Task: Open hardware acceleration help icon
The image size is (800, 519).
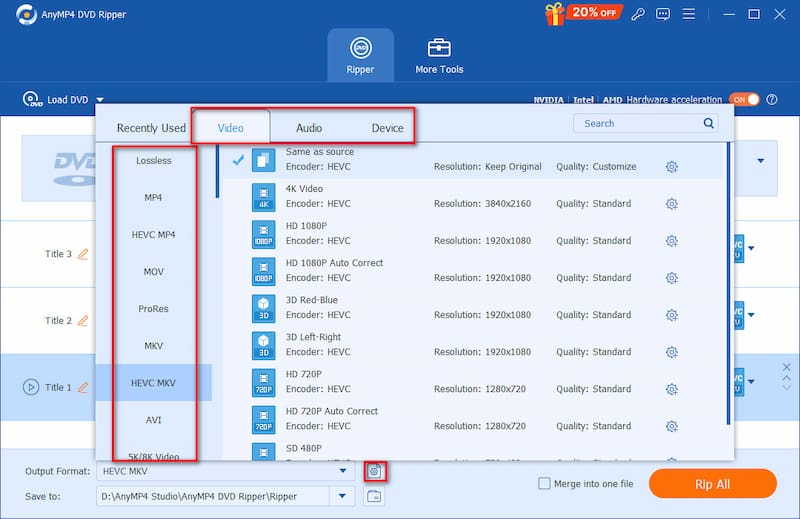Action: (x=772, y=100)
